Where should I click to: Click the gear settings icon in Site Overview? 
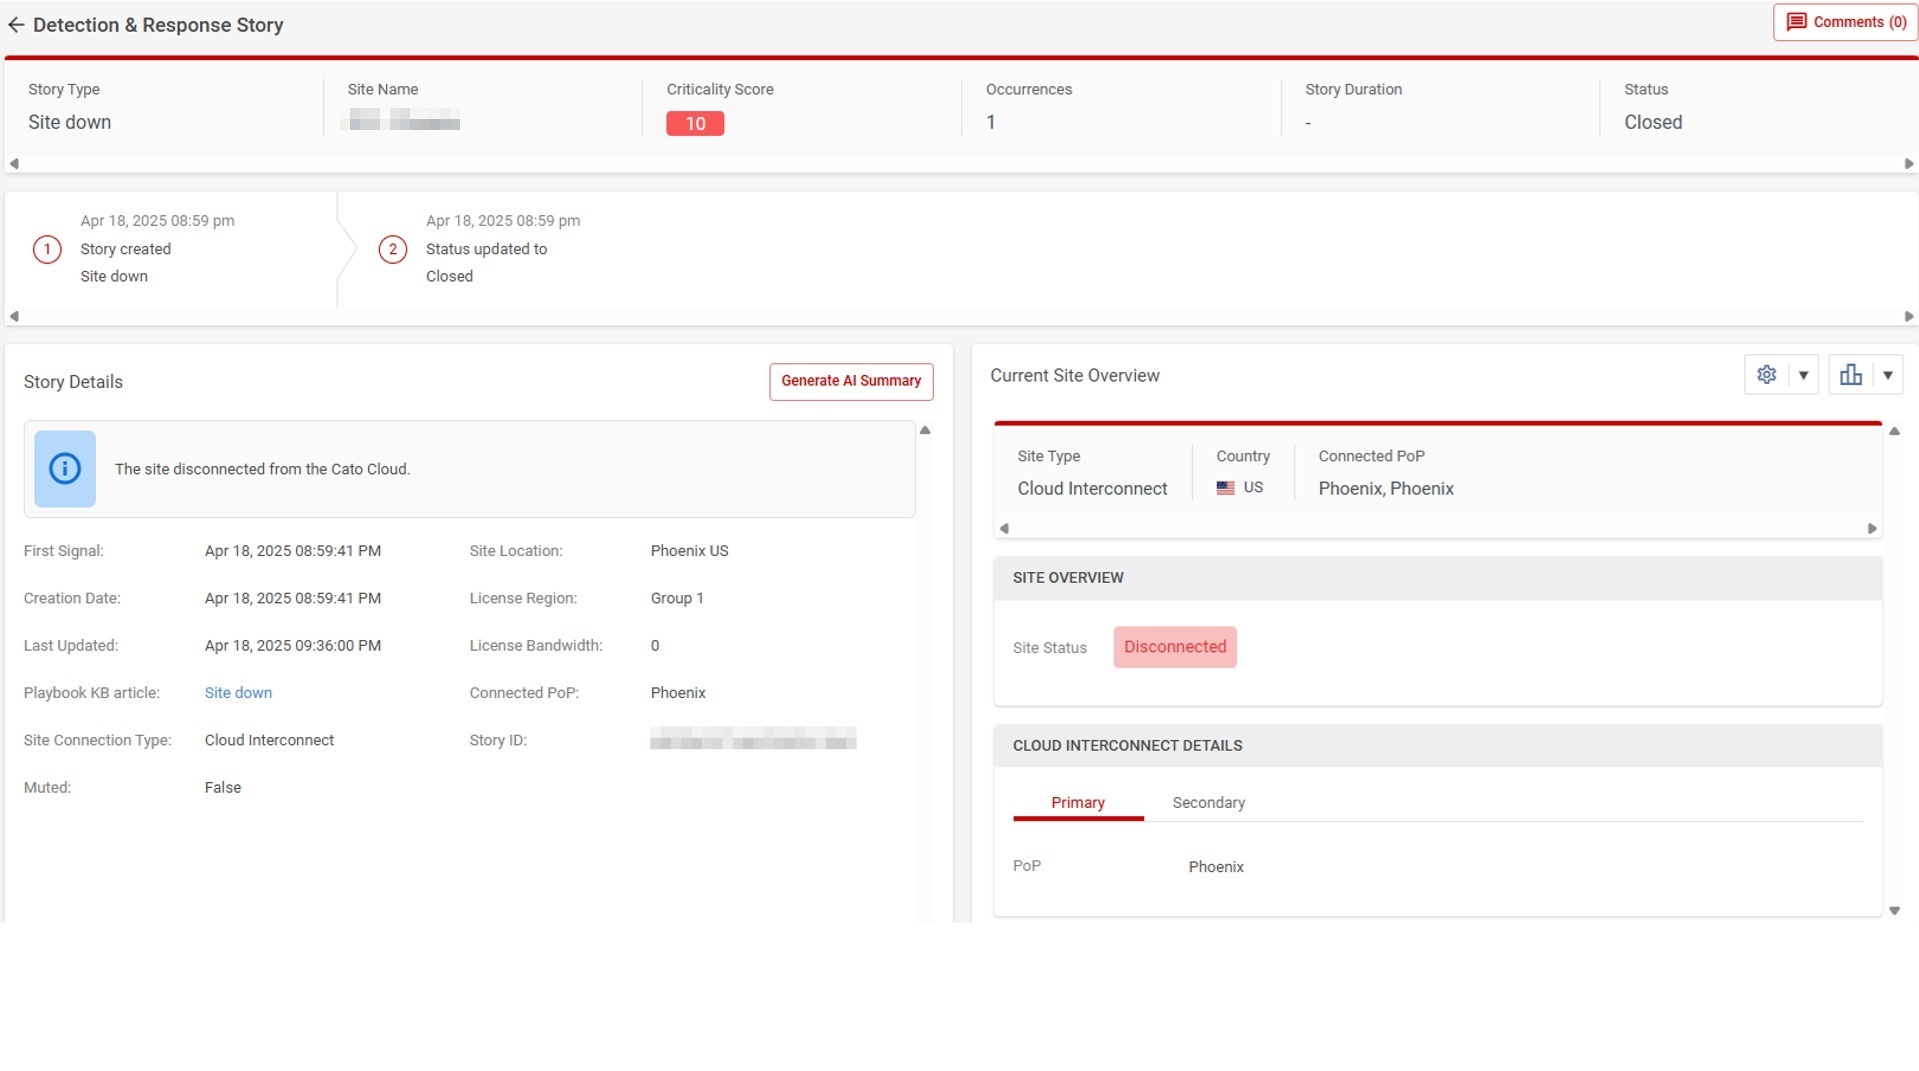1766,375
